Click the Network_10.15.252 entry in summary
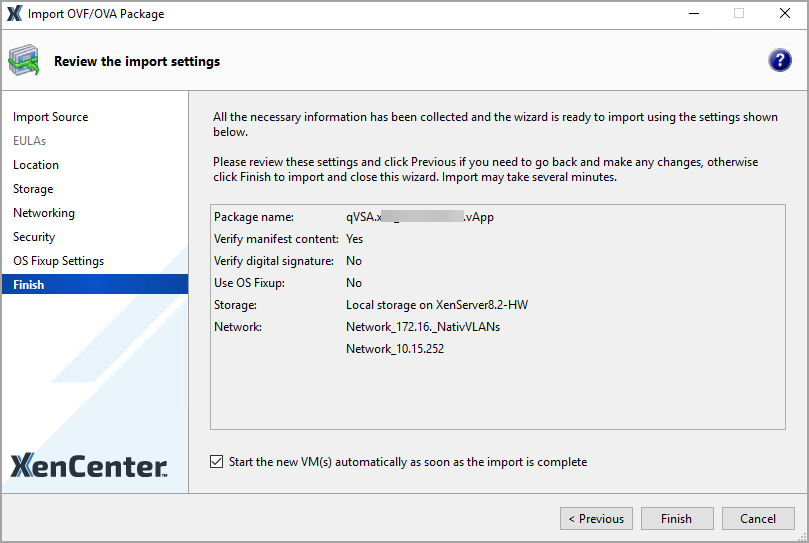The width and height of the screenshot is (809, 543). click(395, 349)
